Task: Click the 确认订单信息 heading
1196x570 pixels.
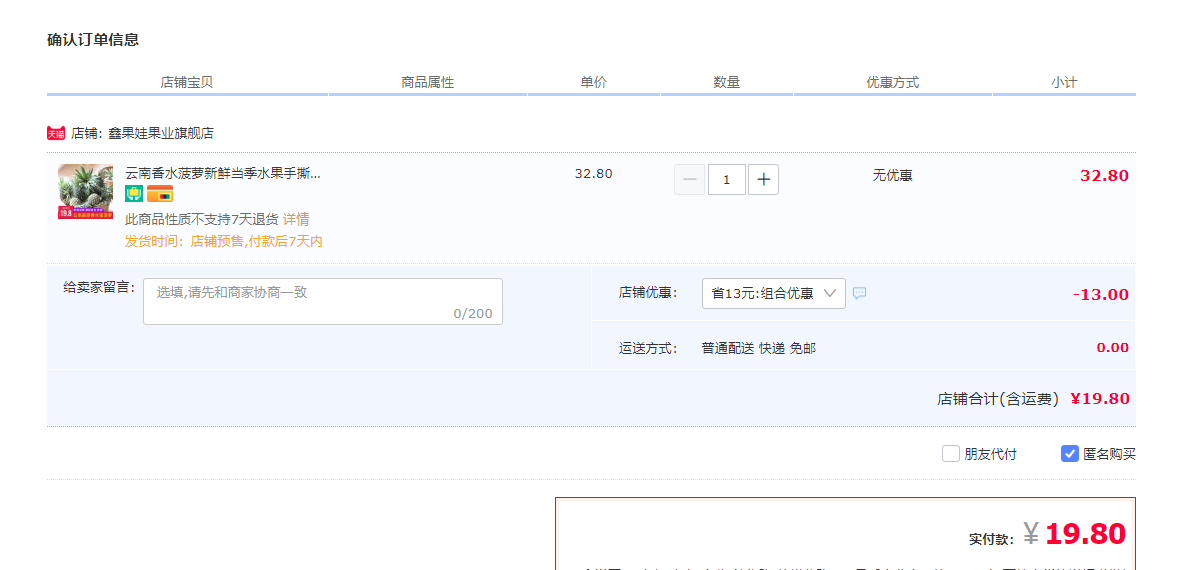Action: 93,40
